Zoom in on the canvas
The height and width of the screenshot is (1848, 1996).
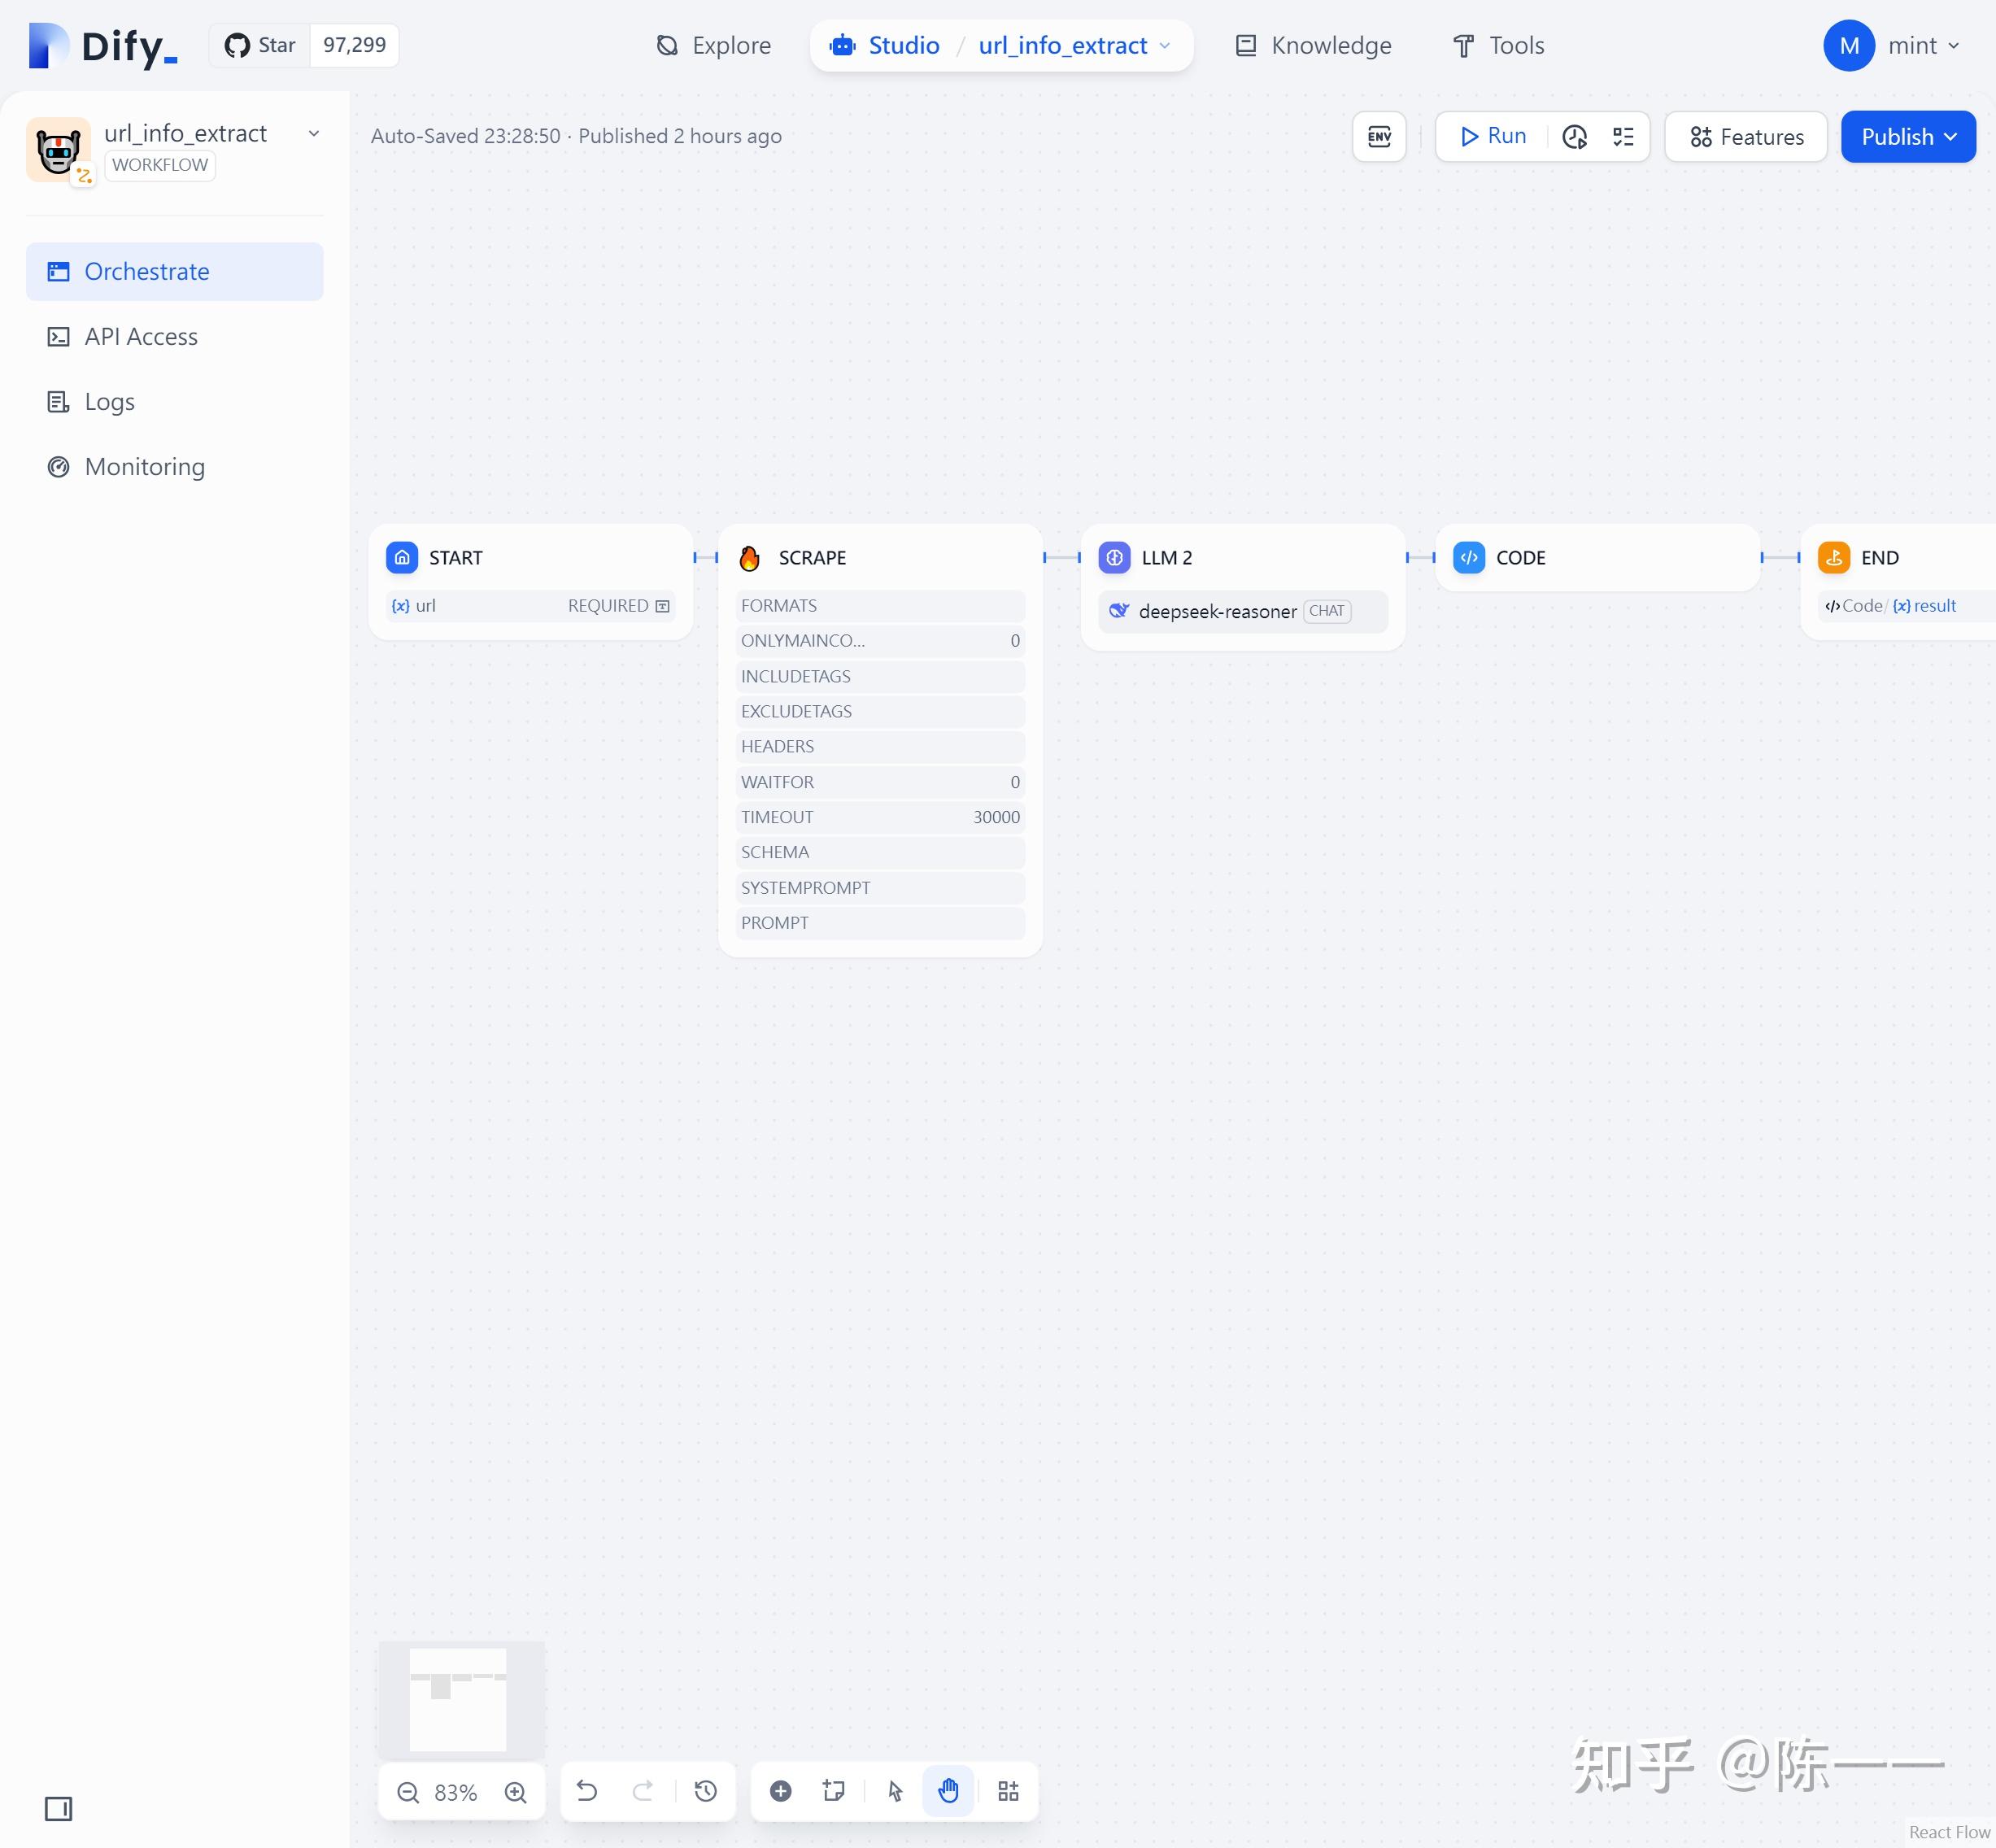coord(516,1792)
